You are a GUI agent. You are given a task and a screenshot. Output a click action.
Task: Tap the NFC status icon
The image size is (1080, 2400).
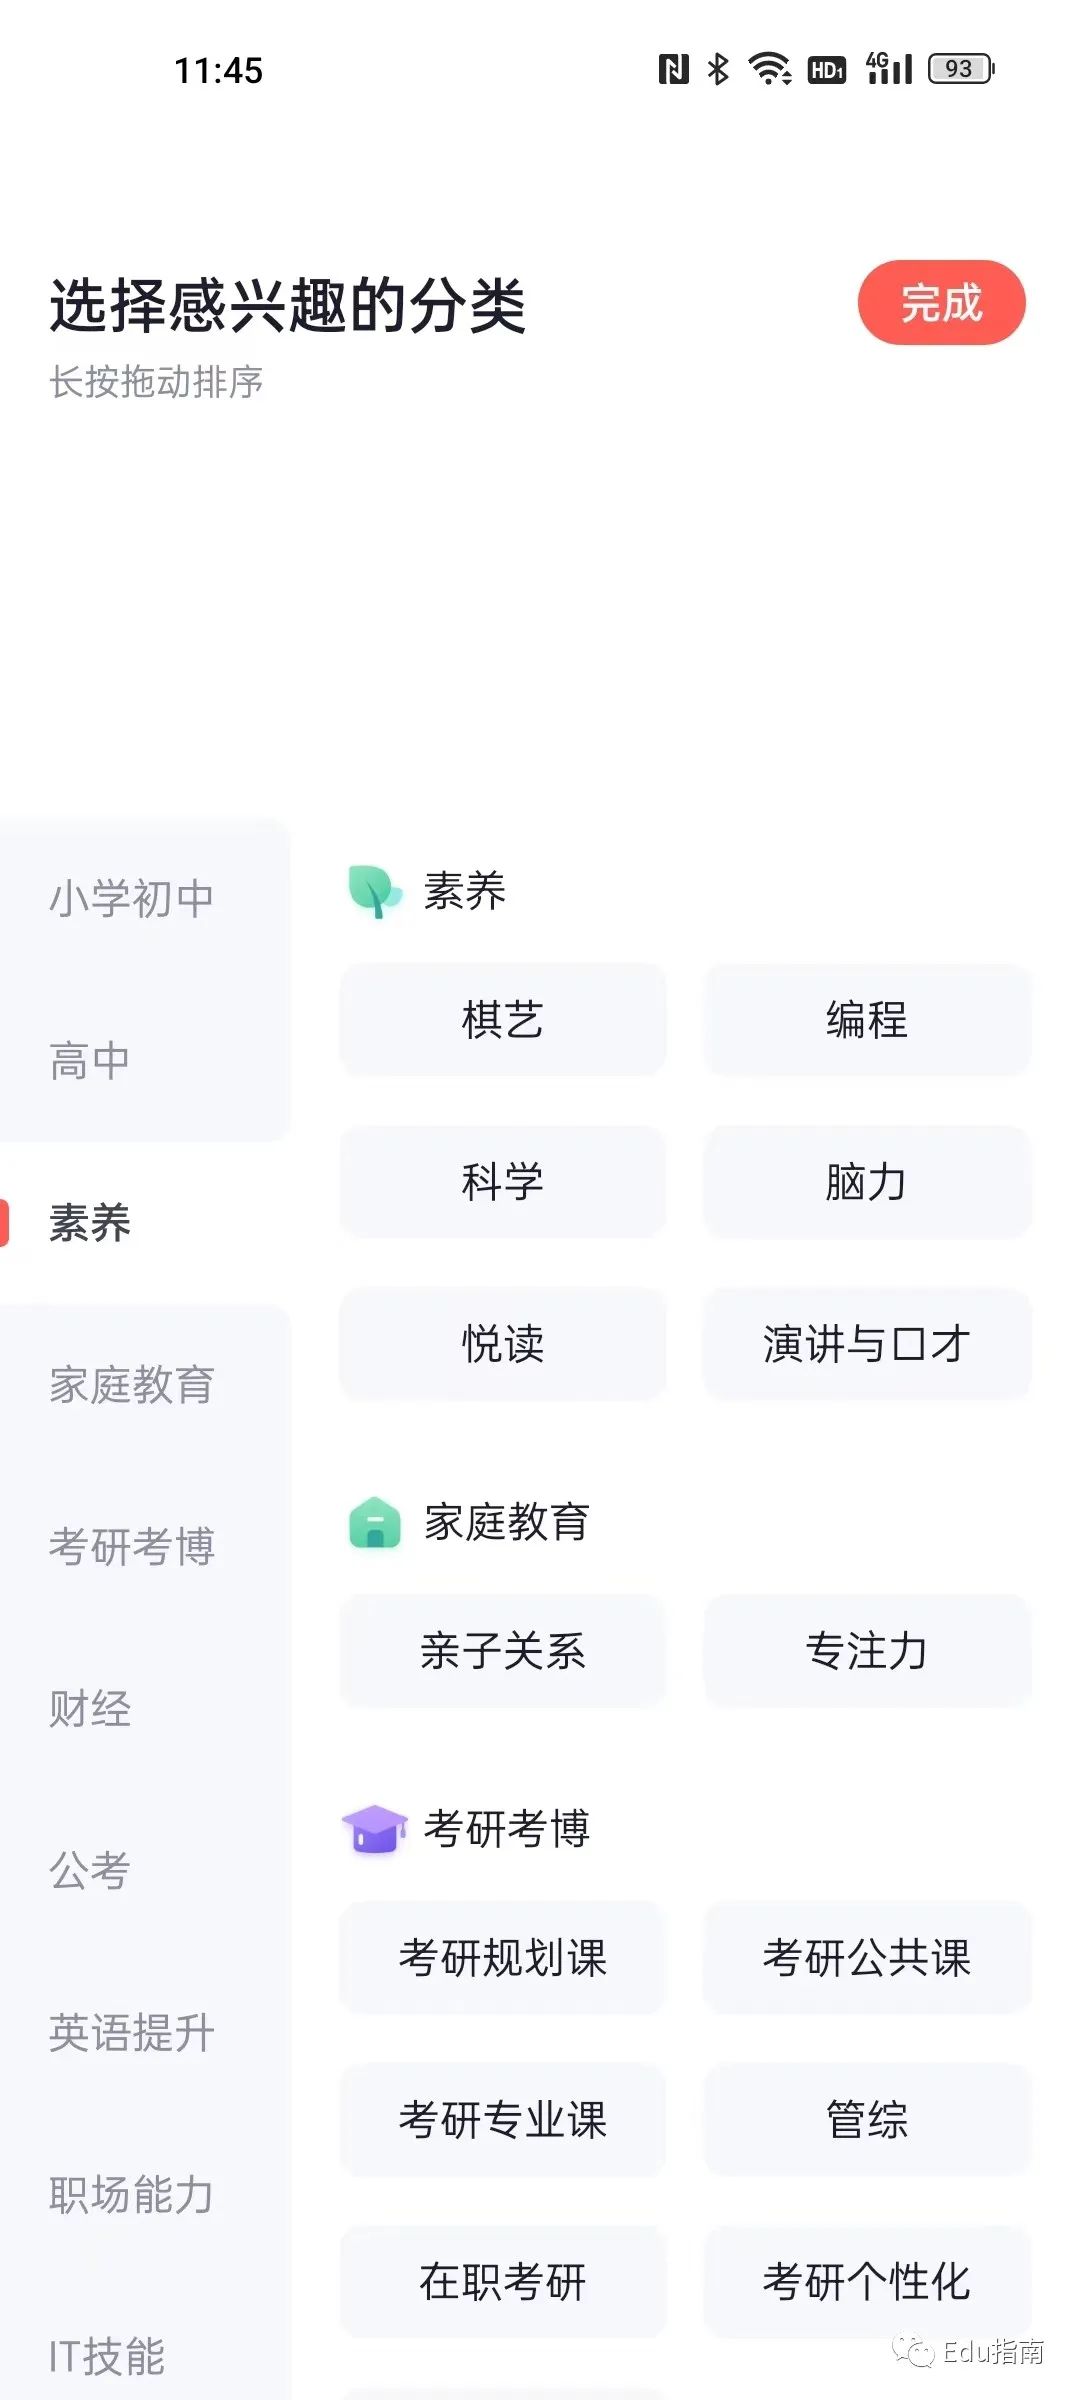pyautogui.click(x=673, y=69)
